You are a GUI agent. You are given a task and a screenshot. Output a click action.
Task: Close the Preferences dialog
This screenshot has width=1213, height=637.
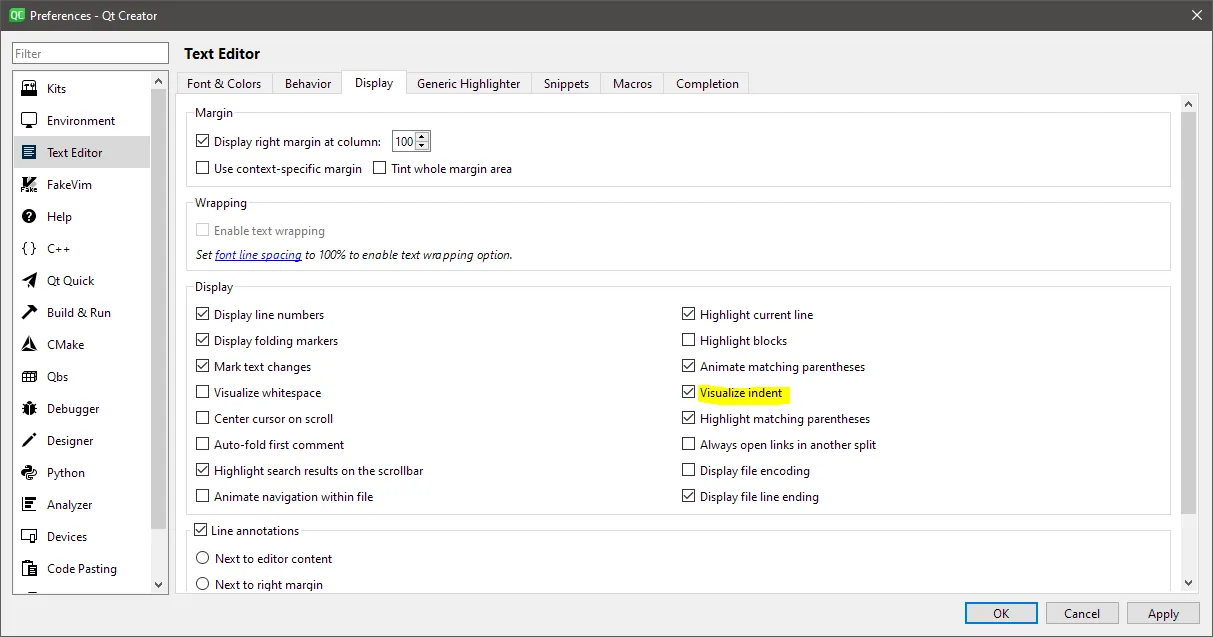pyautogui.click(x=1197, y=15)
